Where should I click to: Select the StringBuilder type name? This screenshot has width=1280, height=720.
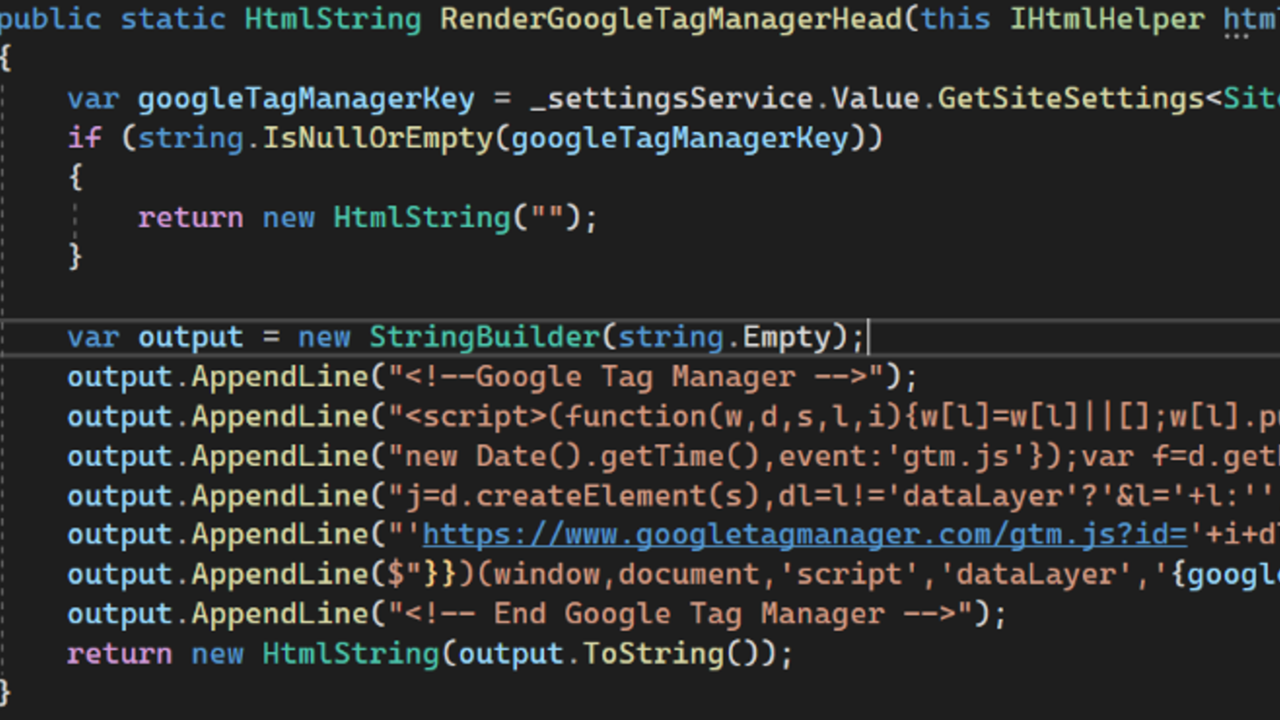[x=484, y=336]
